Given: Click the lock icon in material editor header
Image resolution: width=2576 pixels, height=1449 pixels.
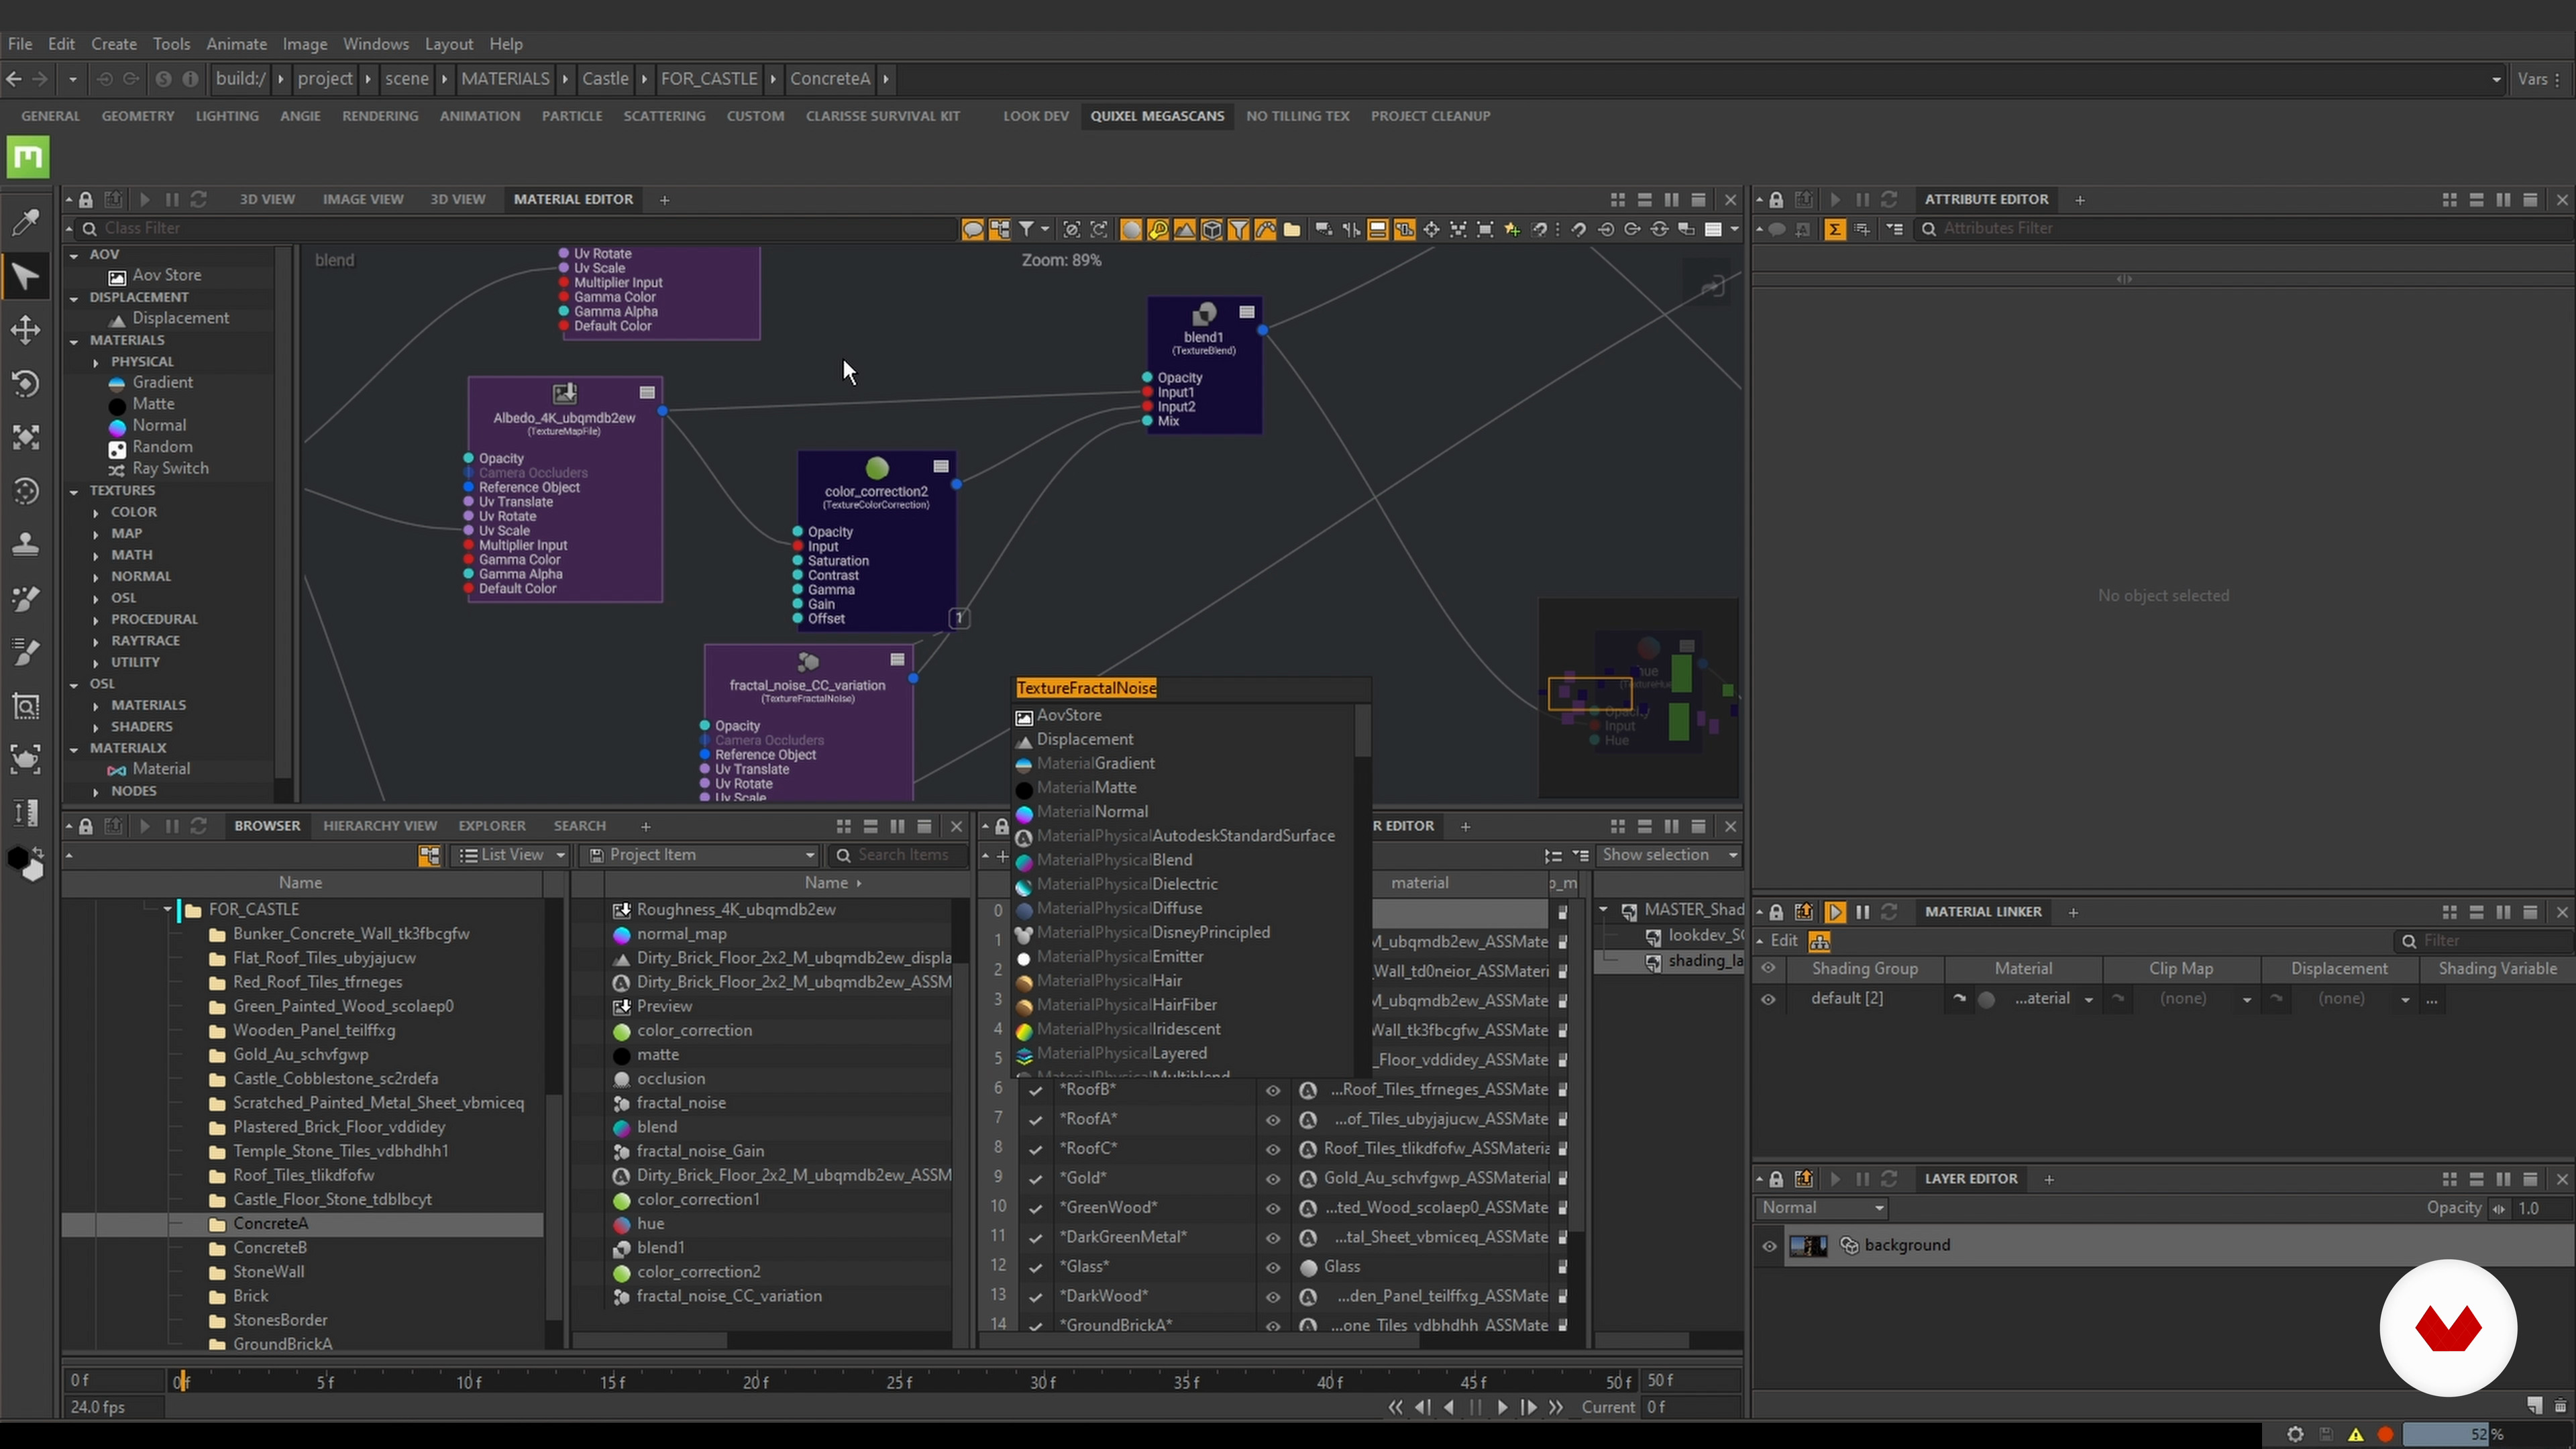Looking at the screenshot, I should click(x=86, y=200).
